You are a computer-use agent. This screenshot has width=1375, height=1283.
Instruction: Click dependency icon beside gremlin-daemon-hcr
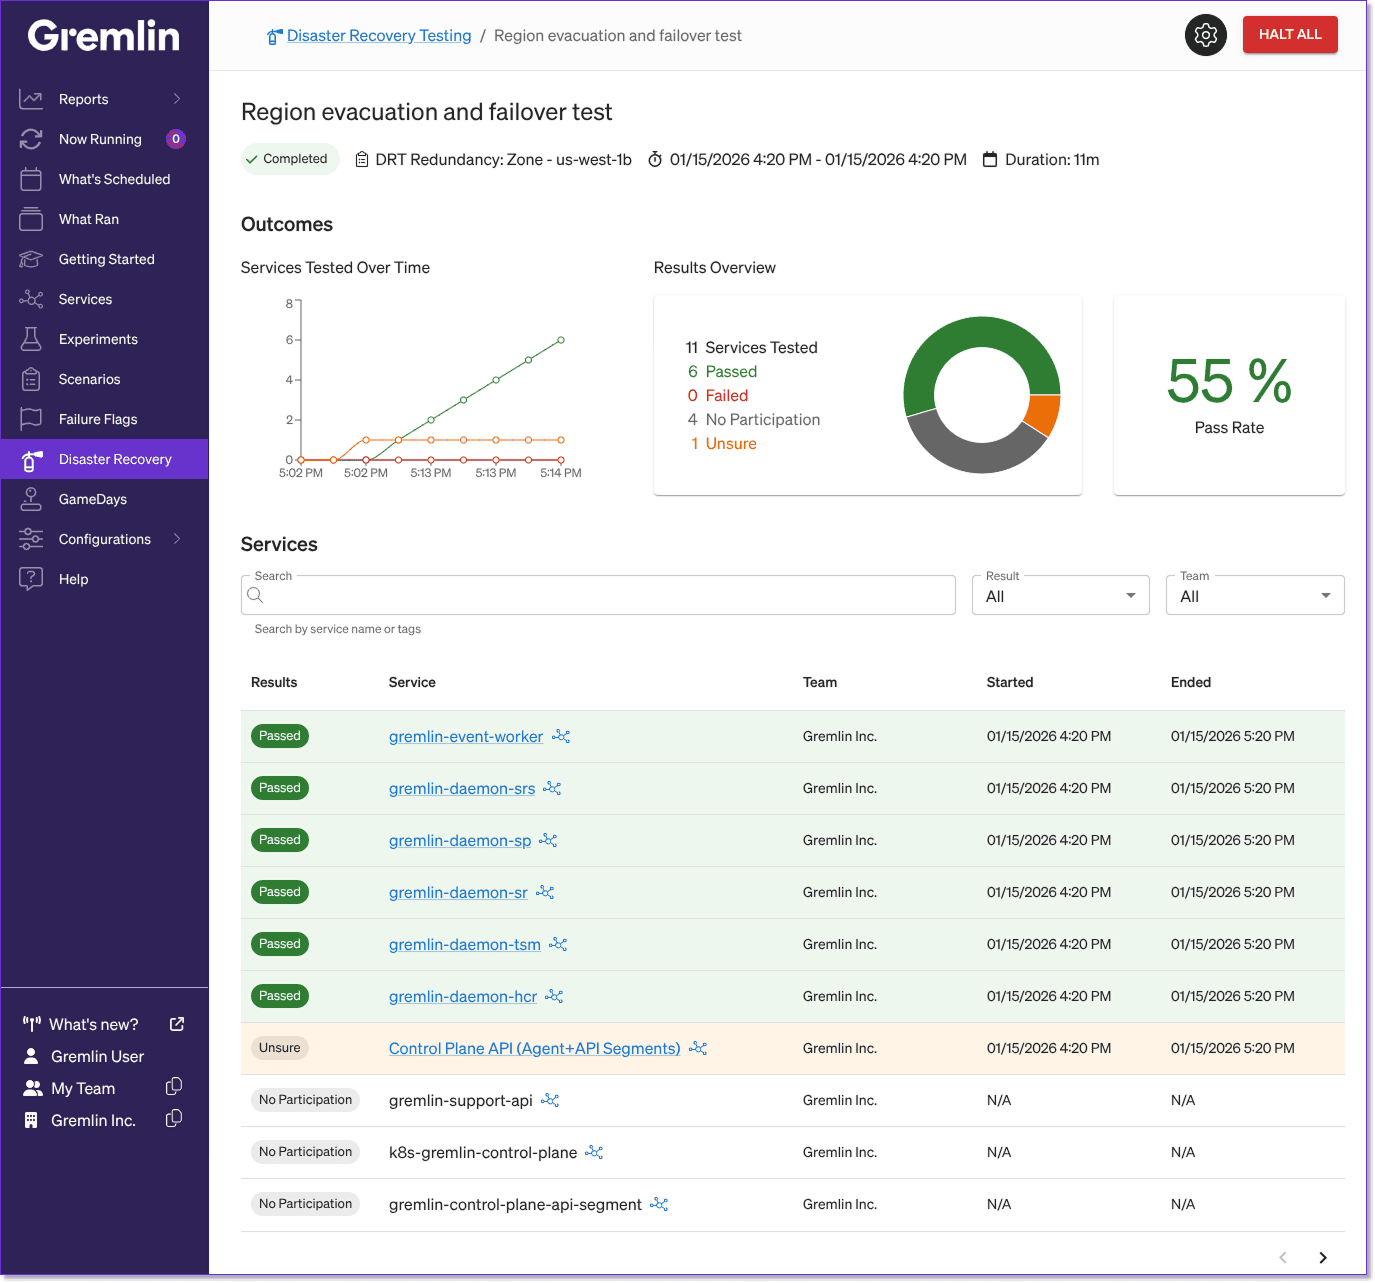(554, 996)
